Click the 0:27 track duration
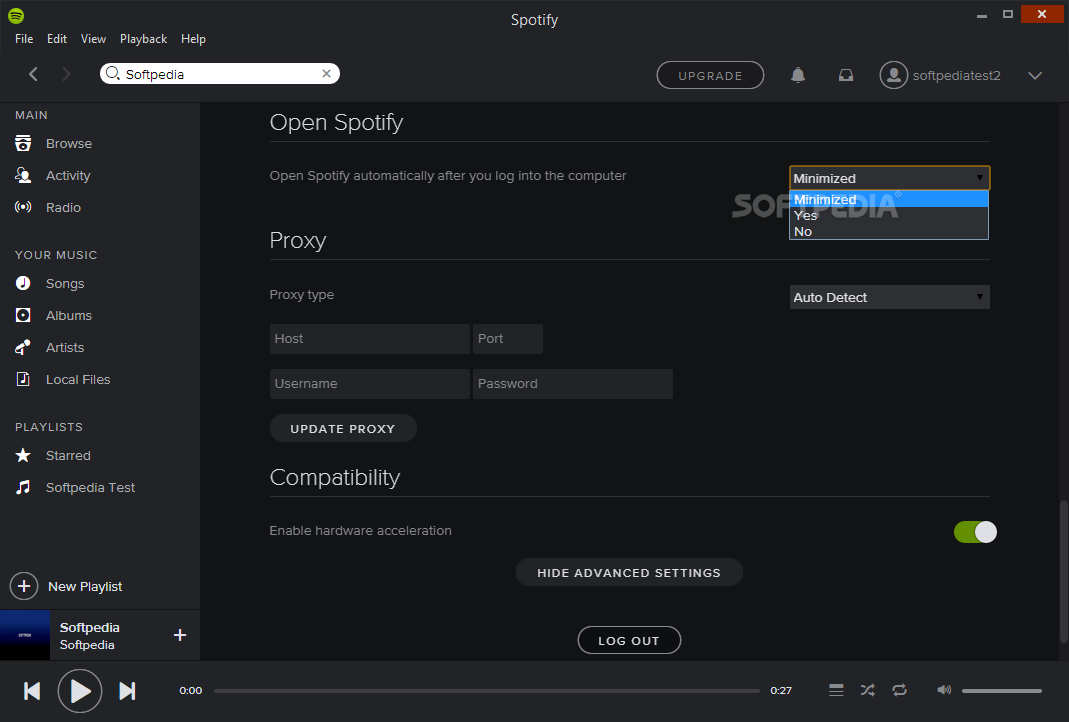This screenshot has width=1069, height=722. [781, 691]
